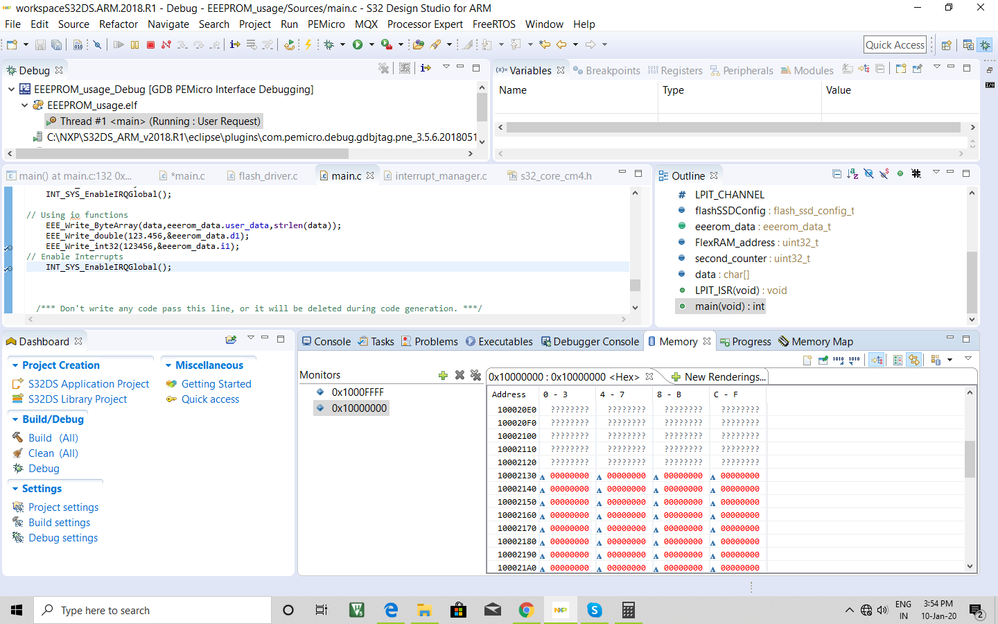Add a new memory monitor
This screenshot has height=624, width=998.
[x=443, y=375]
